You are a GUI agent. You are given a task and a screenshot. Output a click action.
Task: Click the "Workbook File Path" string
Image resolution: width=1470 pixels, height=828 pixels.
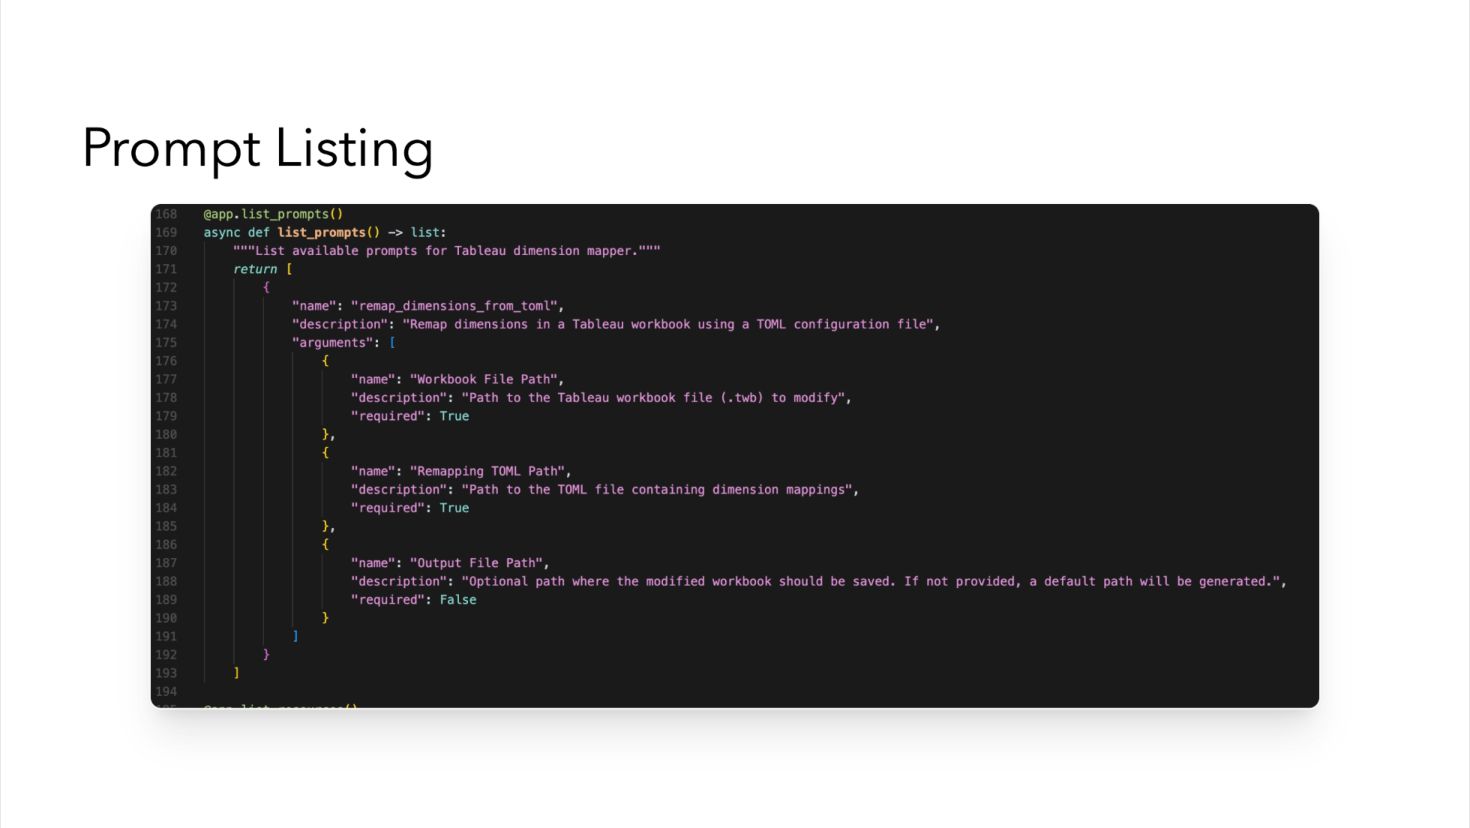(x=486, y=380)
